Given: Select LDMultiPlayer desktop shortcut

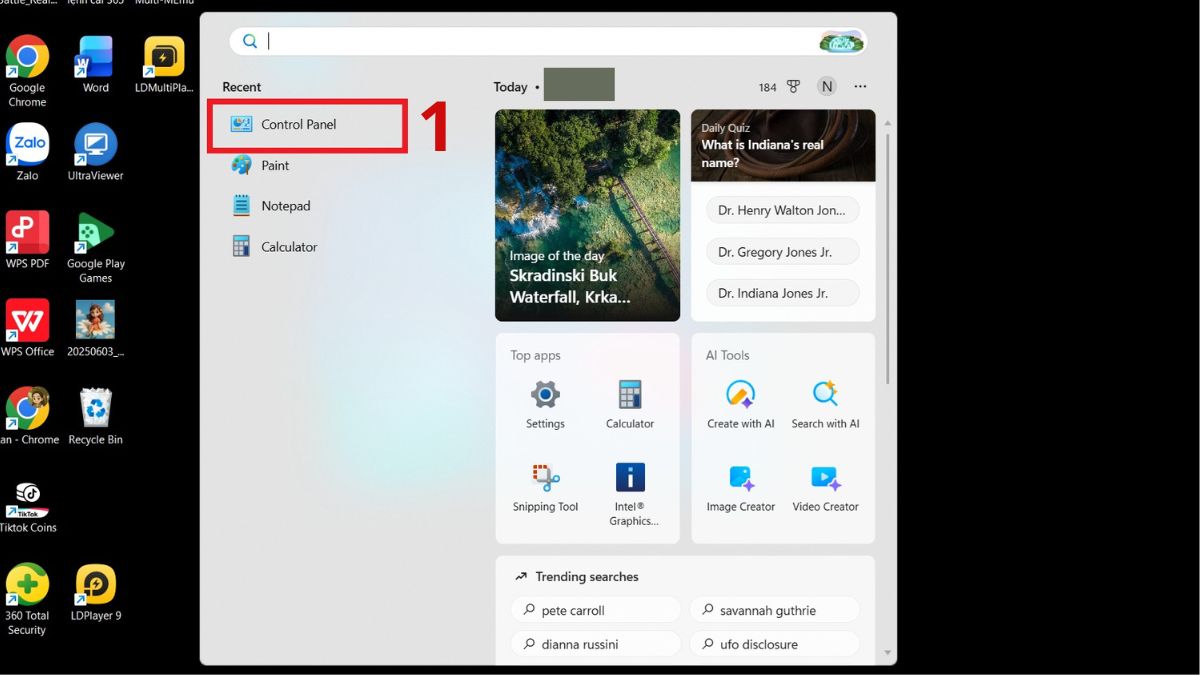Looking at the screenshot, I should [x=164, y=64].
